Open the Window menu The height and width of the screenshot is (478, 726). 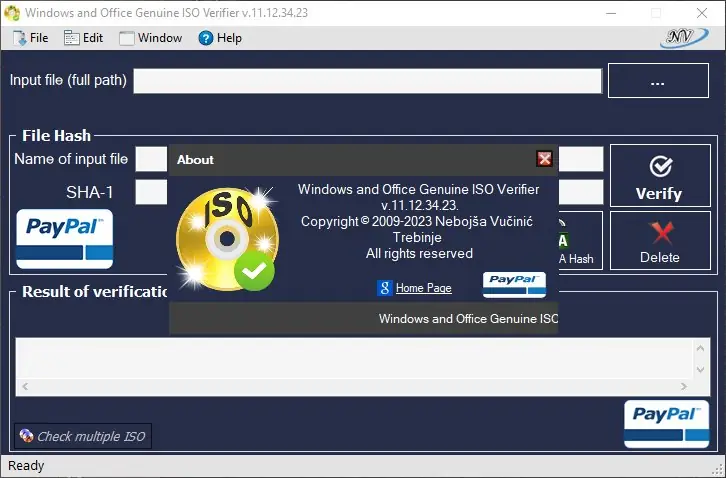[x=150, y=38]
